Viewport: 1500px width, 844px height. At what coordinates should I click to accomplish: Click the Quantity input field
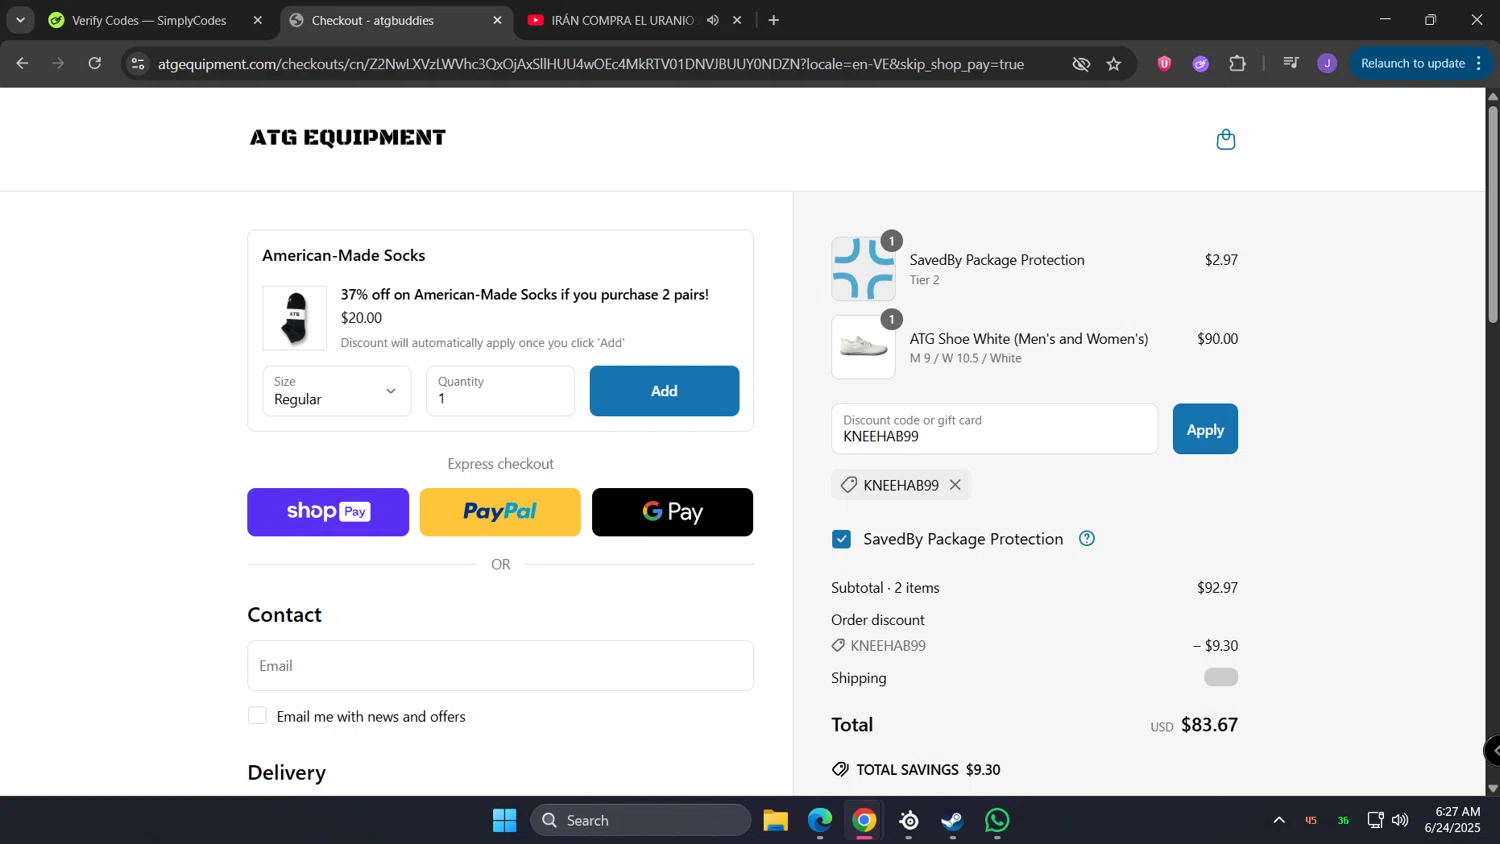[500, 391]
